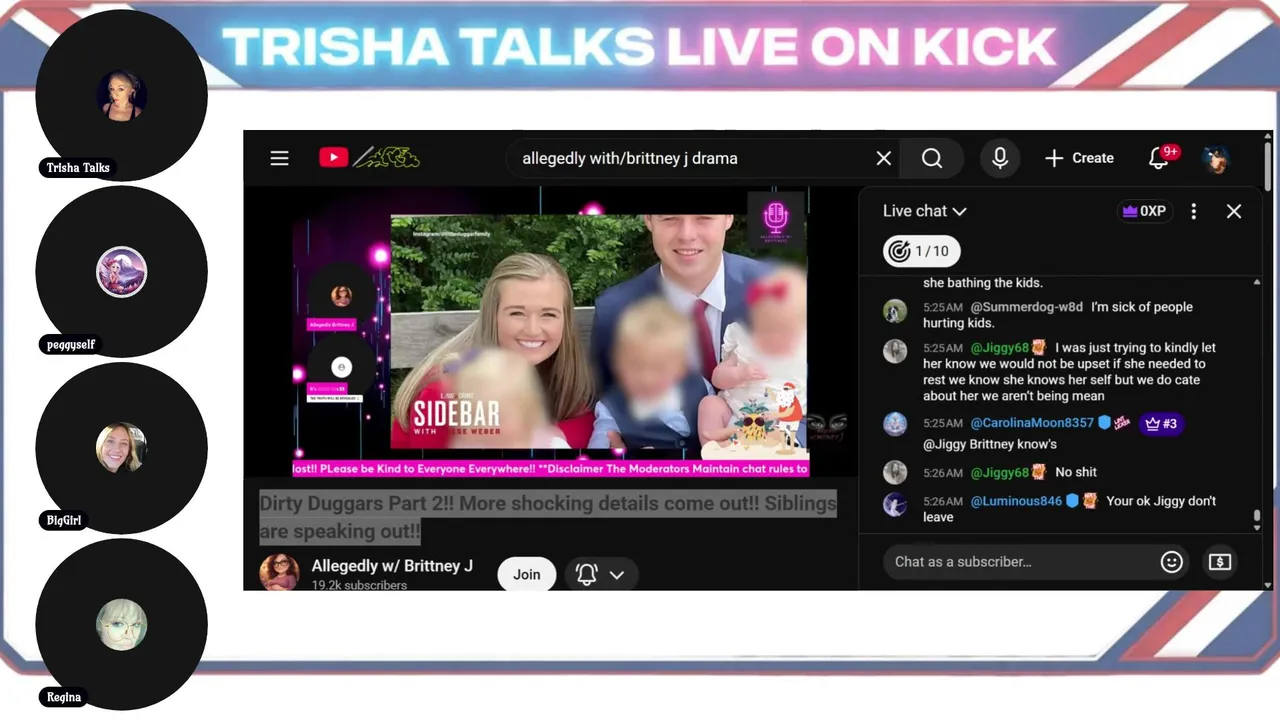Select Trisha Talks participant avatar
Viewport: 1280px width, 720px height.
point(121,96)
